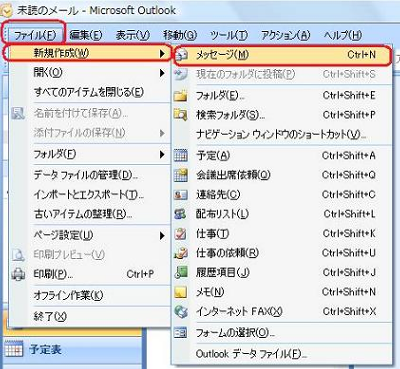
Task: Click the choose form icon
Action: tap(181, 332)
